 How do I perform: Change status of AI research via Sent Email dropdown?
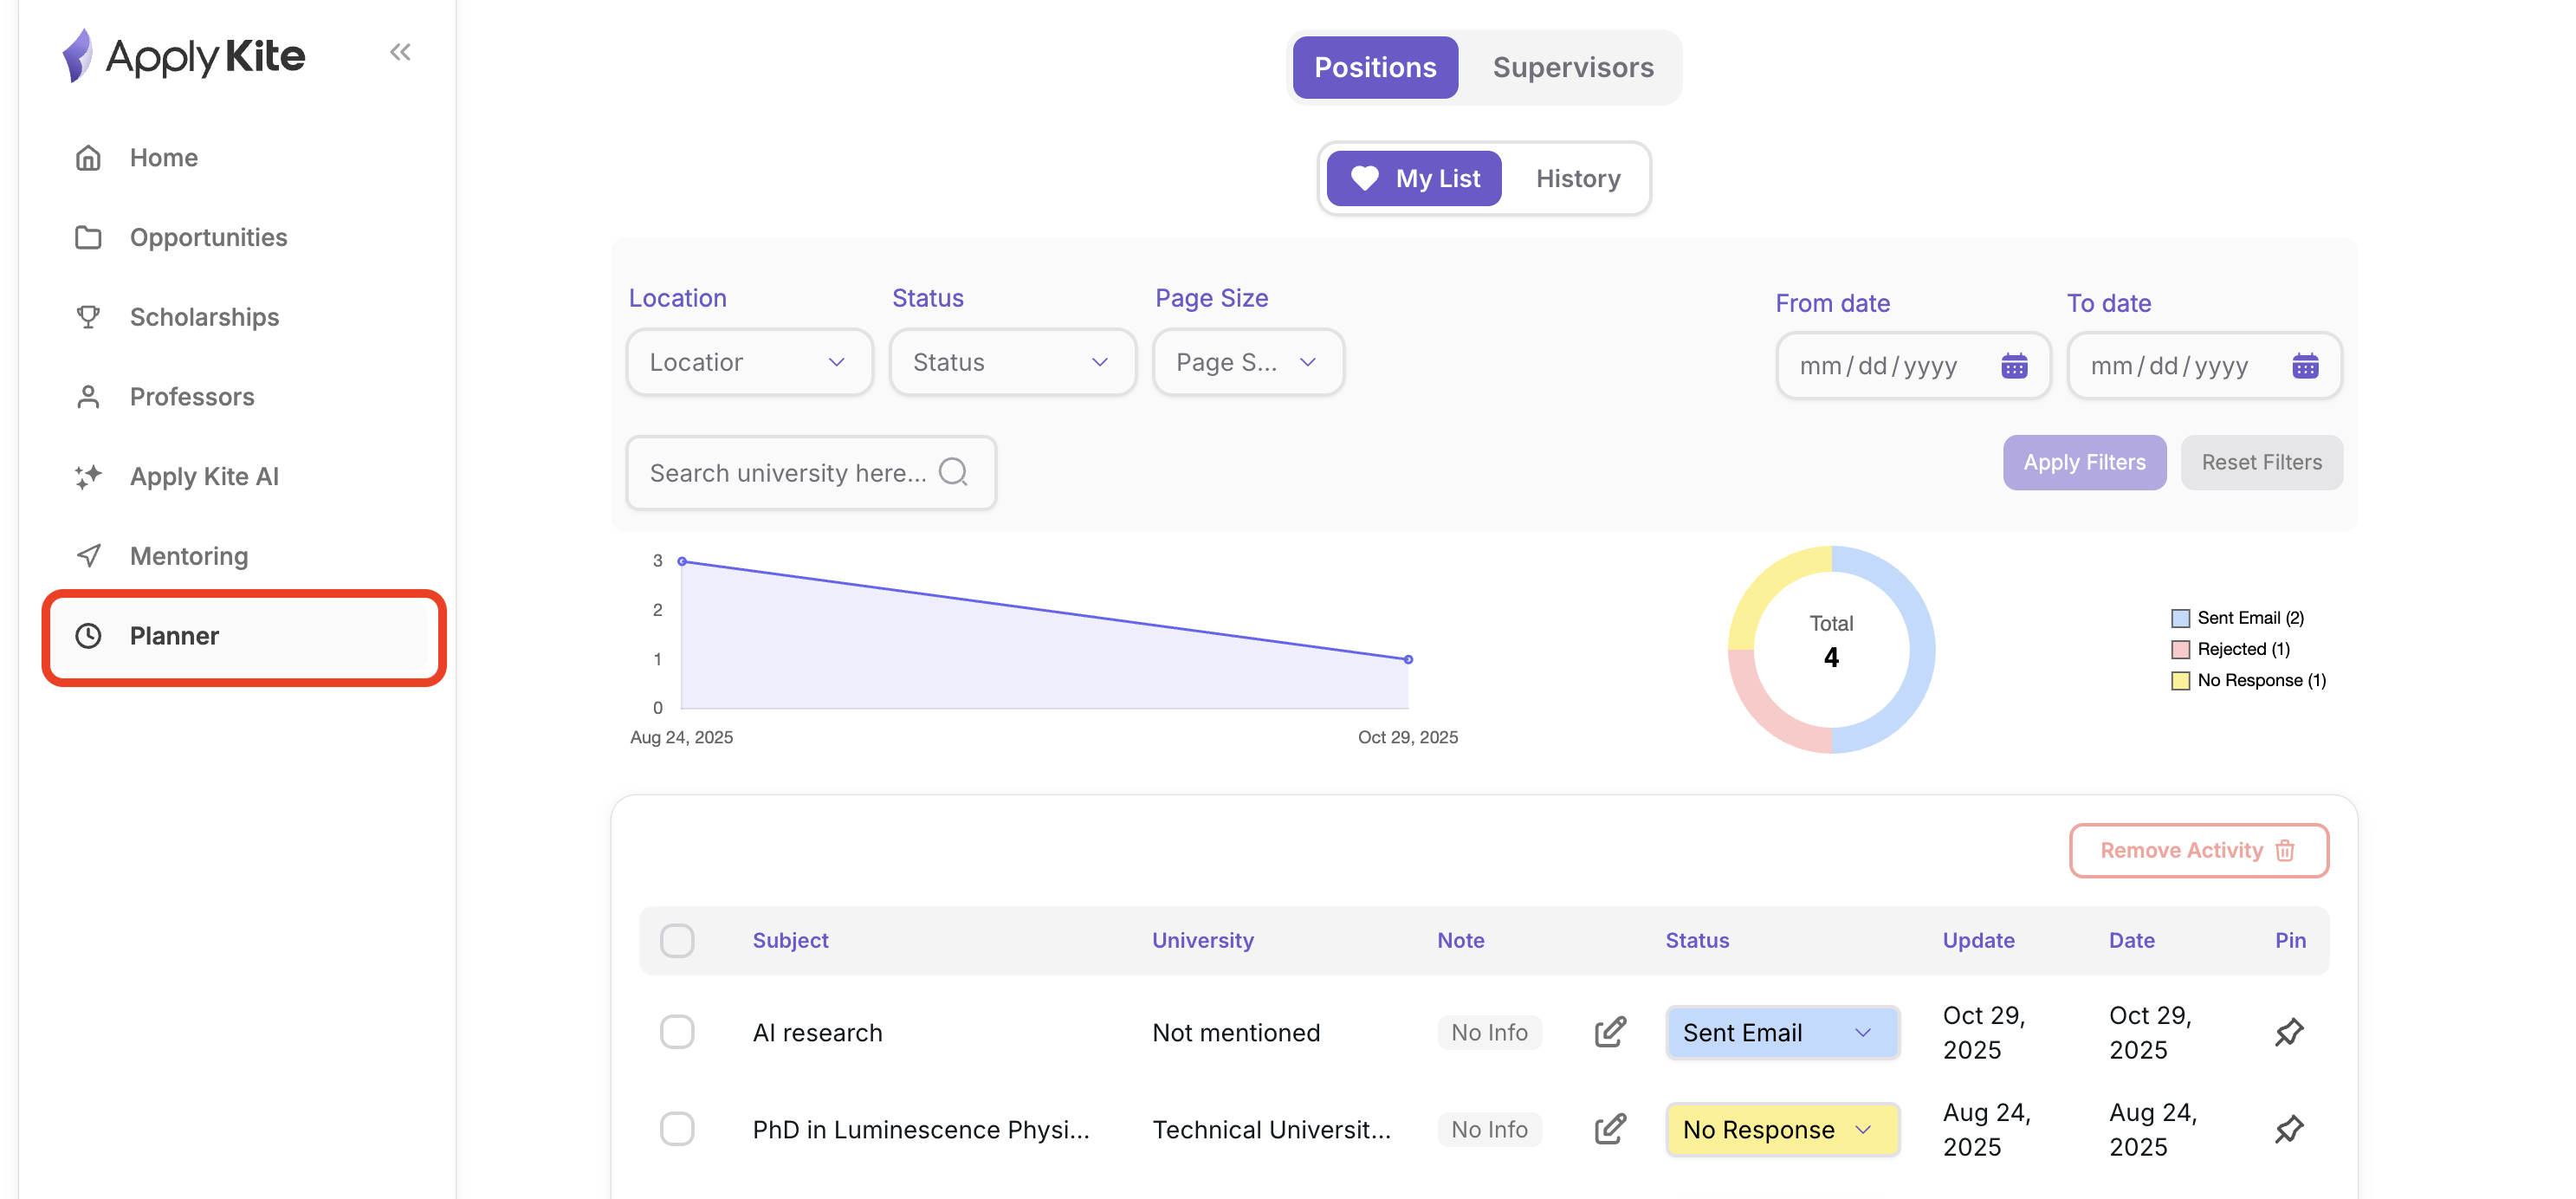pos(1782,1031)
